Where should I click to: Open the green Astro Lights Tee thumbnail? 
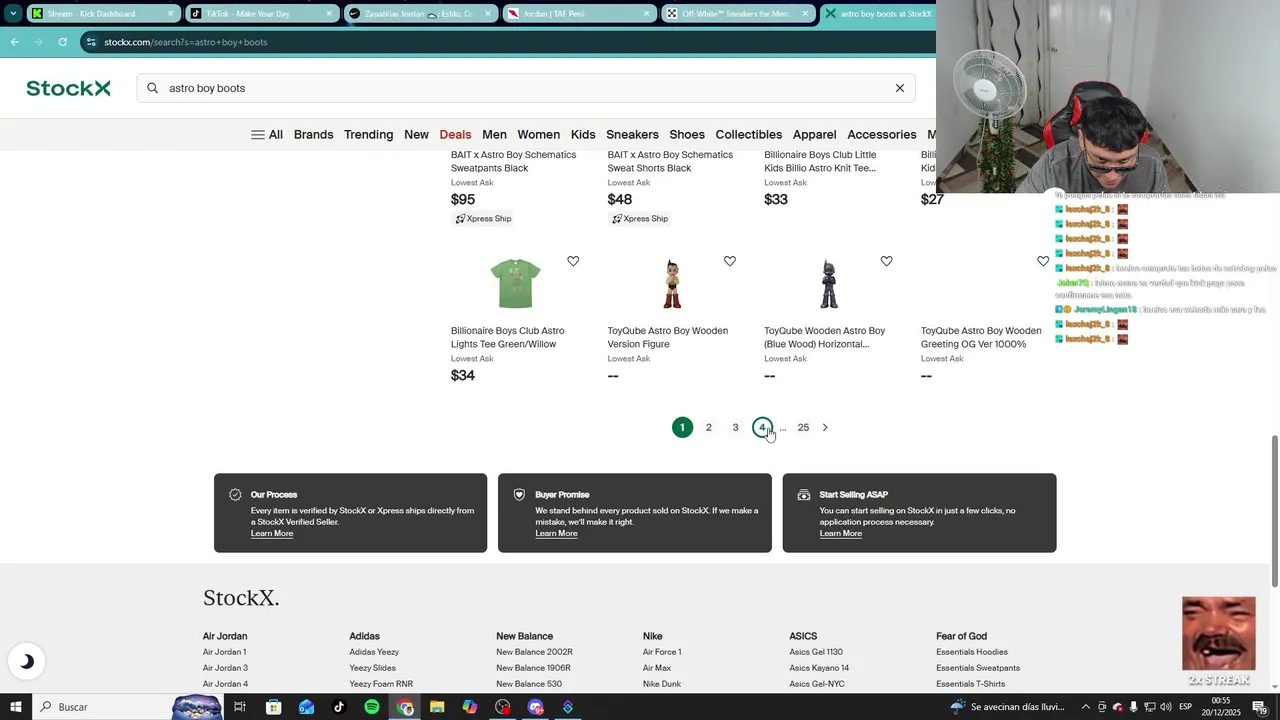coord(516,284)
